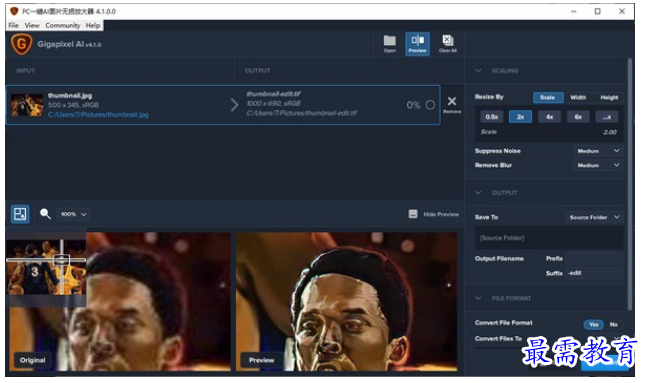Open the Remove Blur dropdown
The height and width of the screenshot is (383, 646).
[598, 165]
